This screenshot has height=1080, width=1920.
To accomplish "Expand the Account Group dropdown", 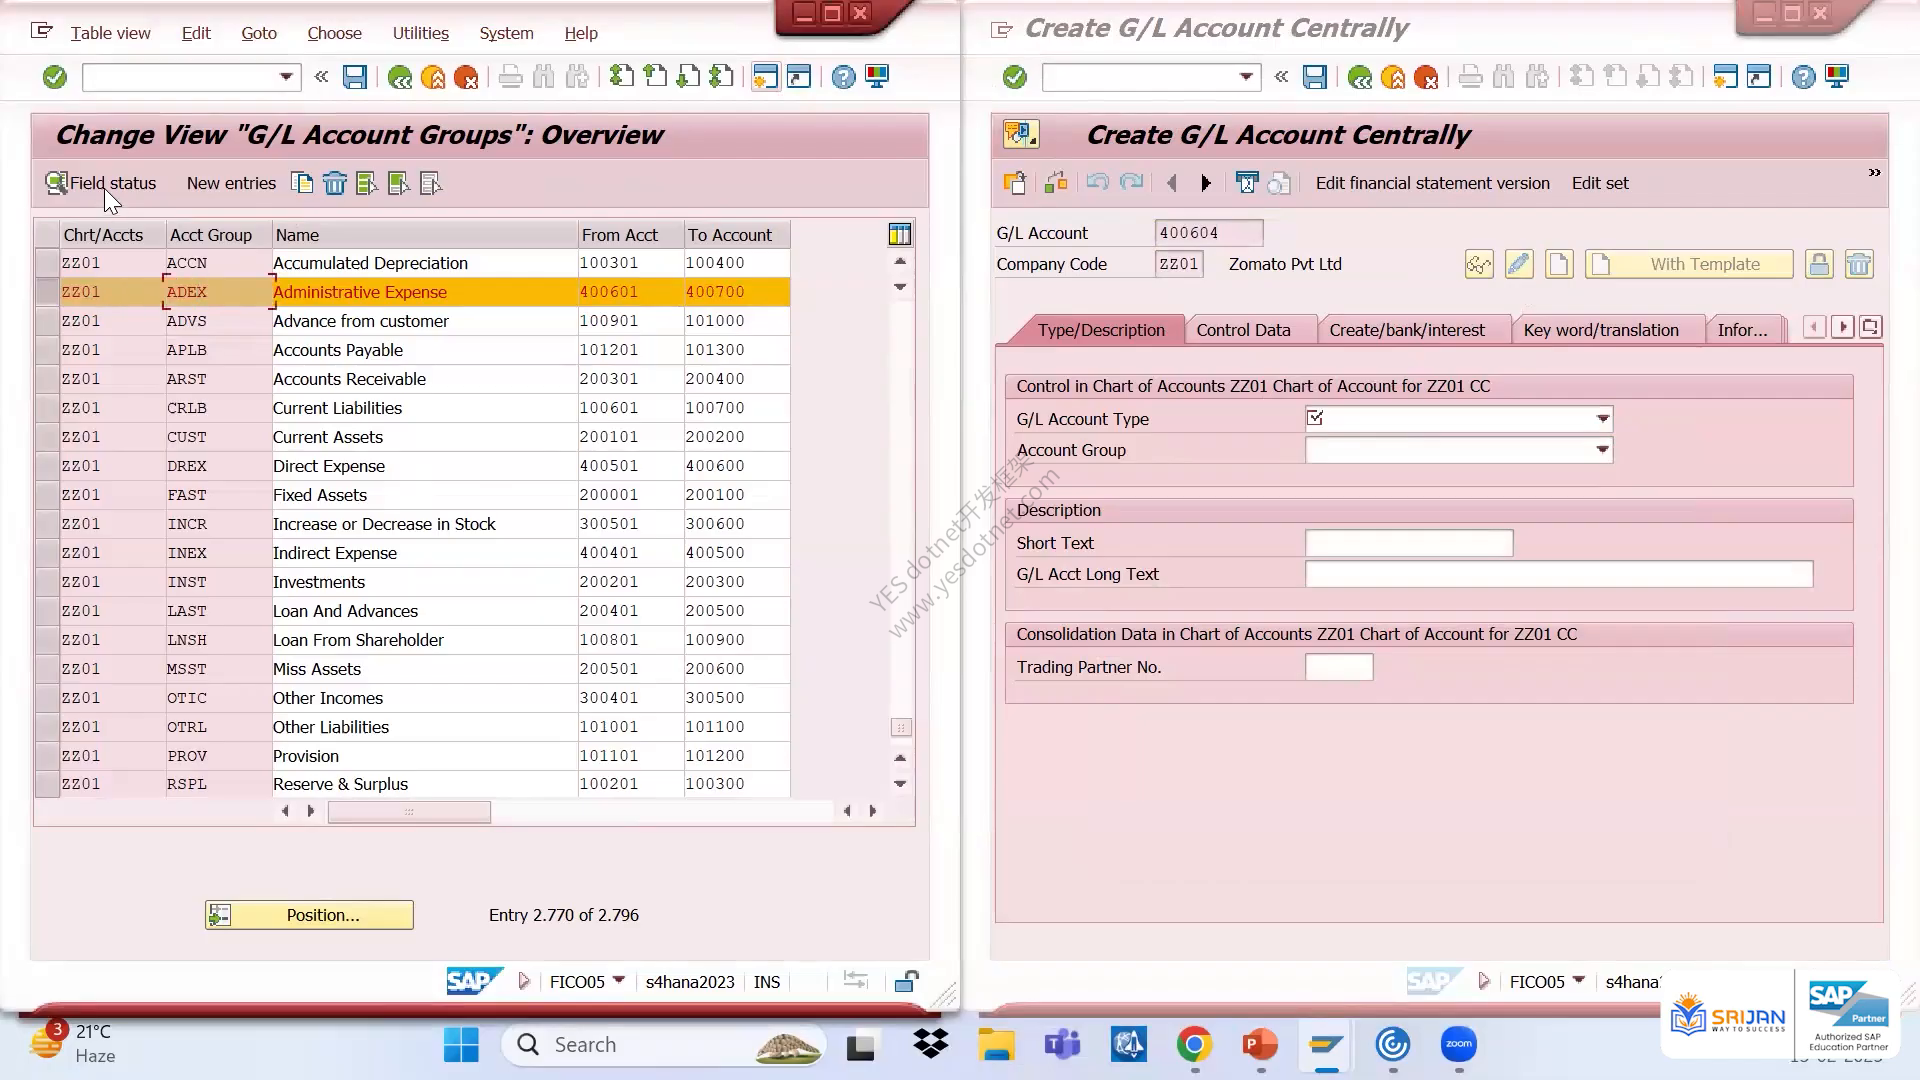I will tap(1603, 450).
